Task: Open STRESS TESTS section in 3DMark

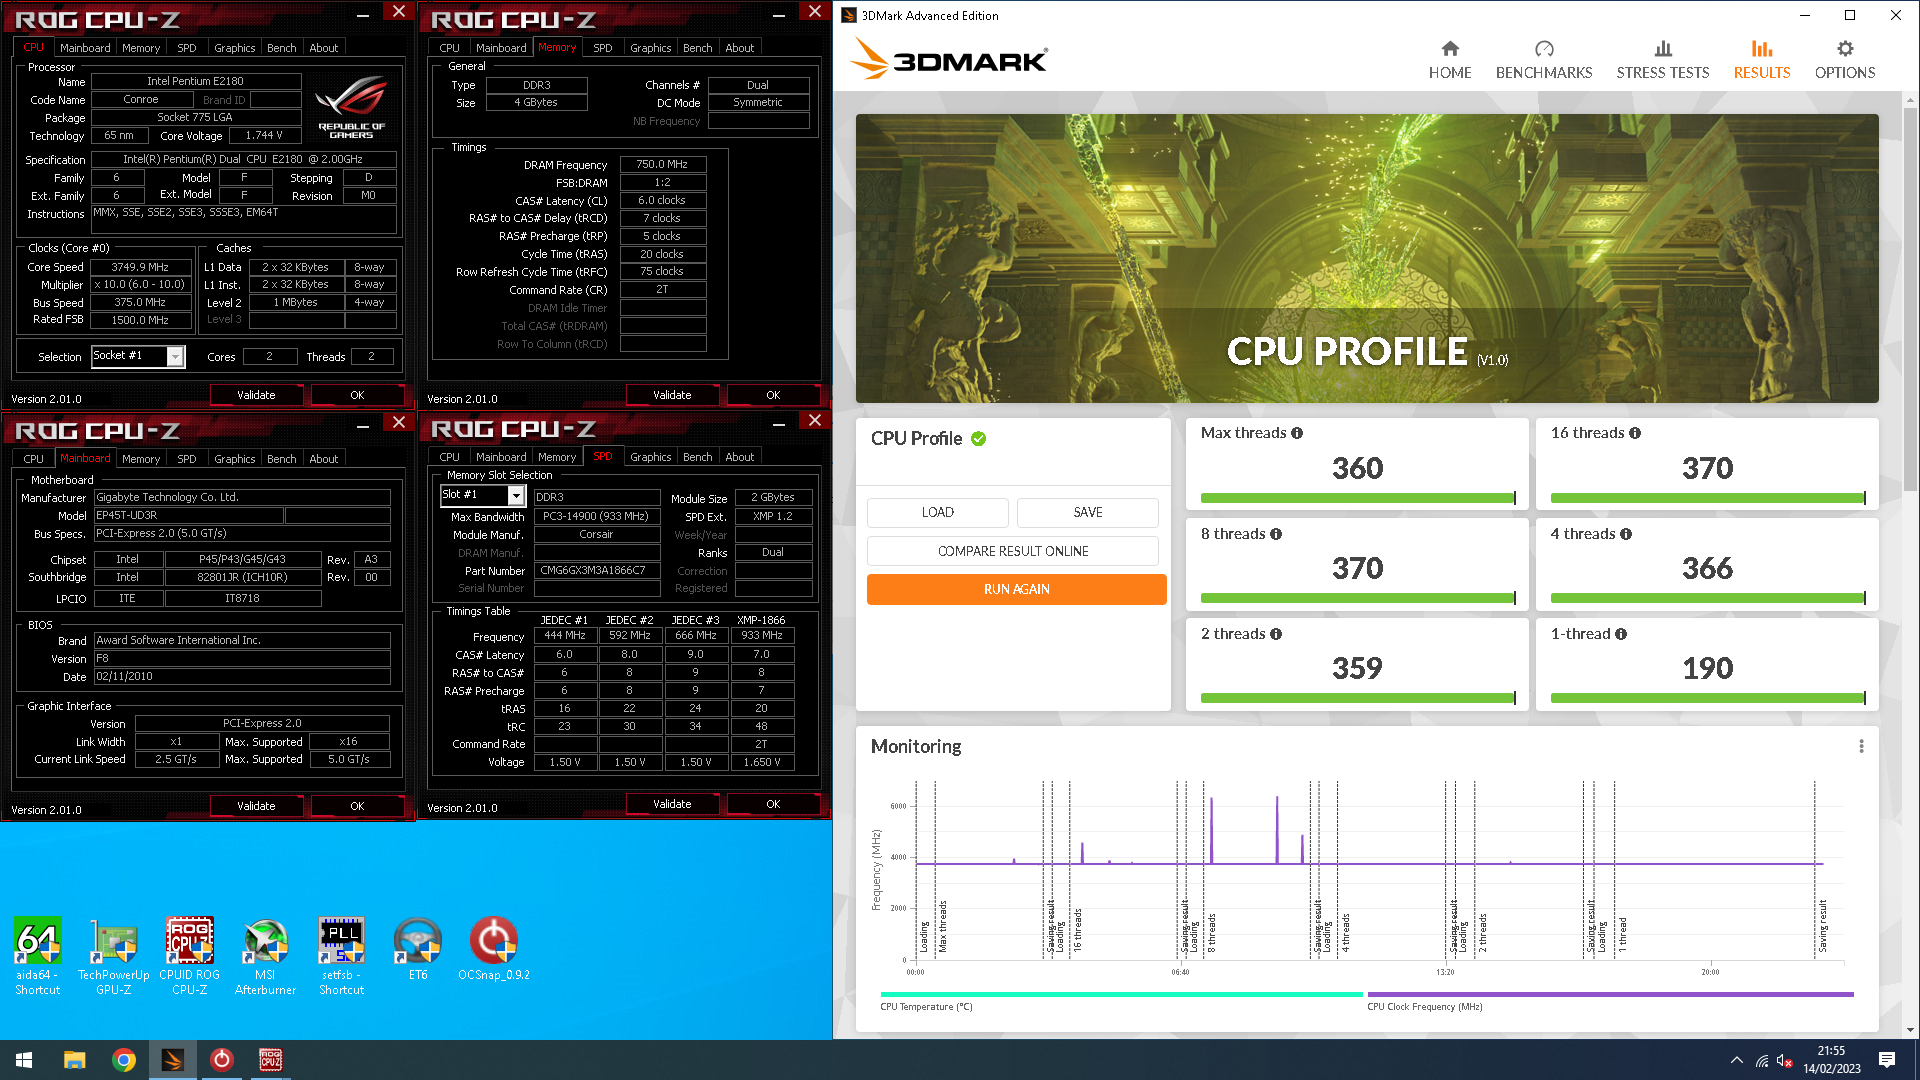Action: point(1662,60)
